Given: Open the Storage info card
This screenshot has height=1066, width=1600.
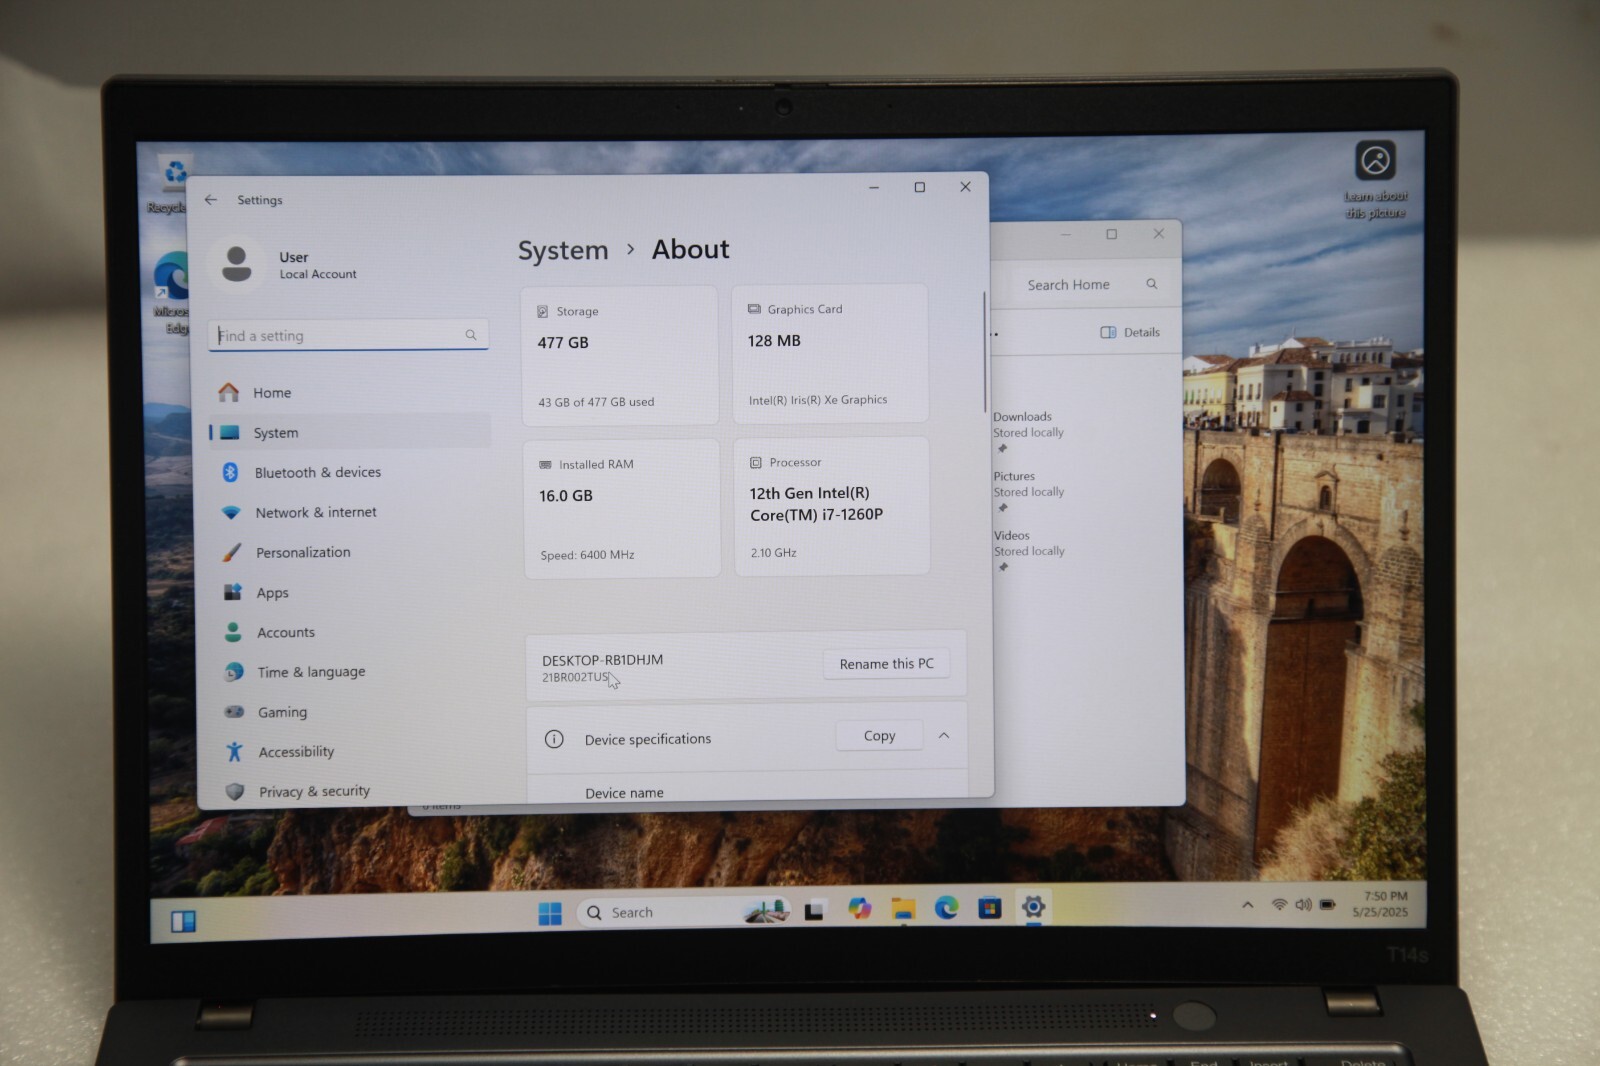Looking at the screenshot, I should (620, 356).
